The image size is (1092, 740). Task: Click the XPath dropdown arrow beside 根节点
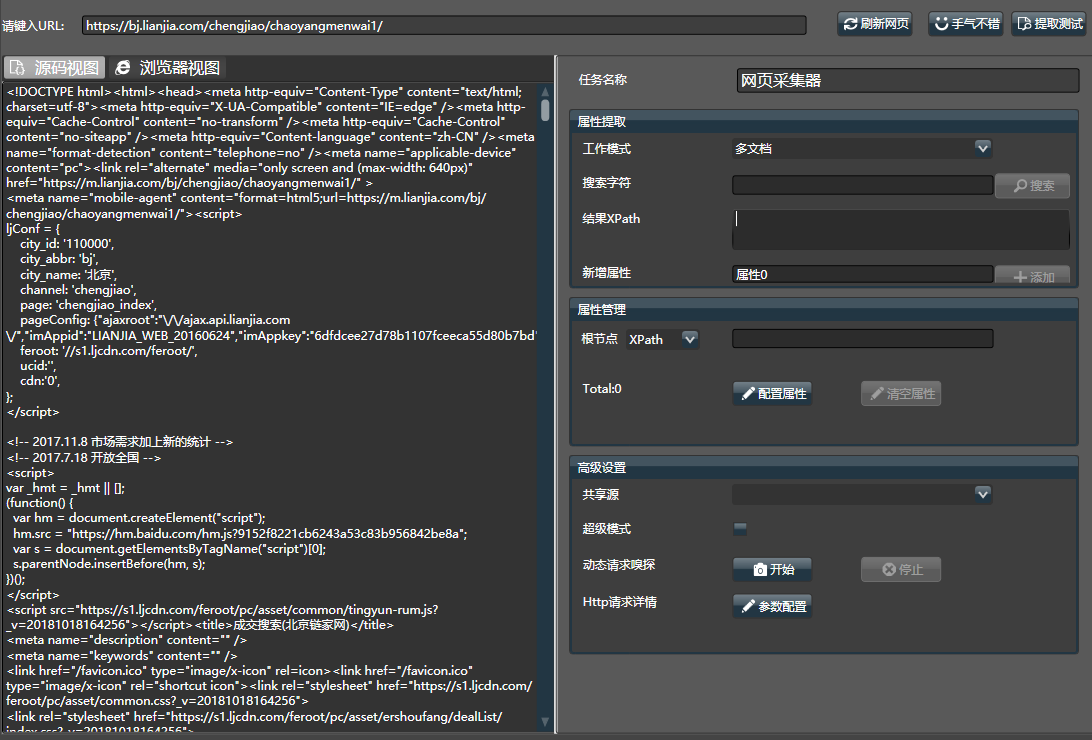click(x=689, y=340)
